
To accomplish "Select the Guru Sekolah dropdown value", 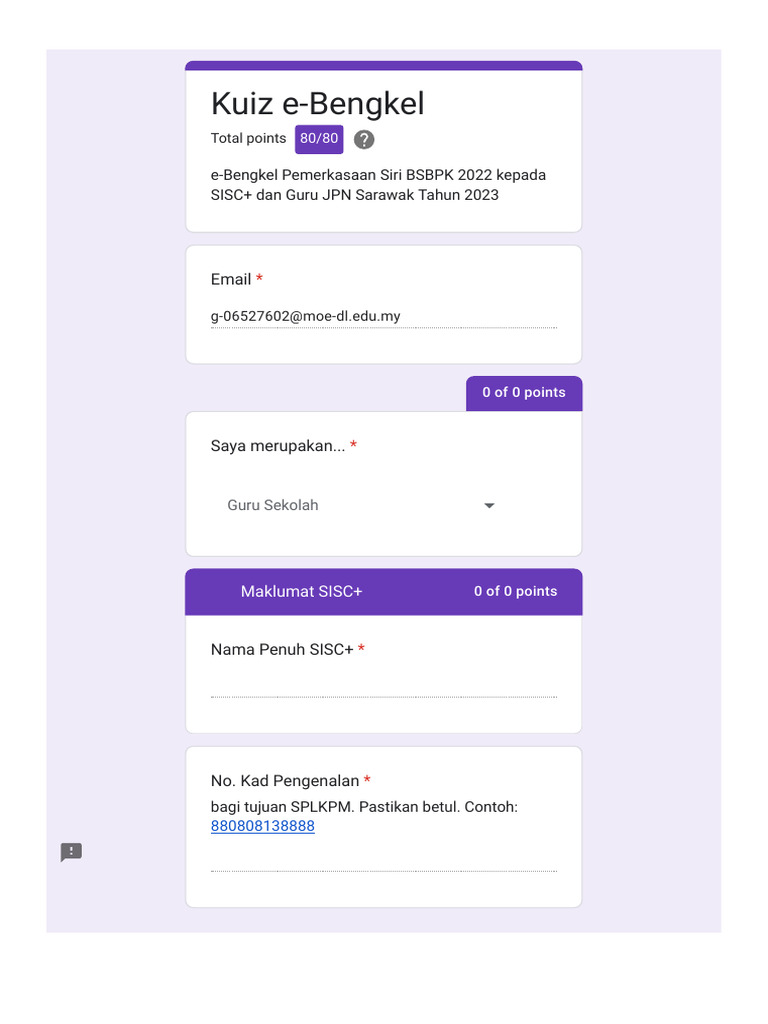I will [273, 505].
